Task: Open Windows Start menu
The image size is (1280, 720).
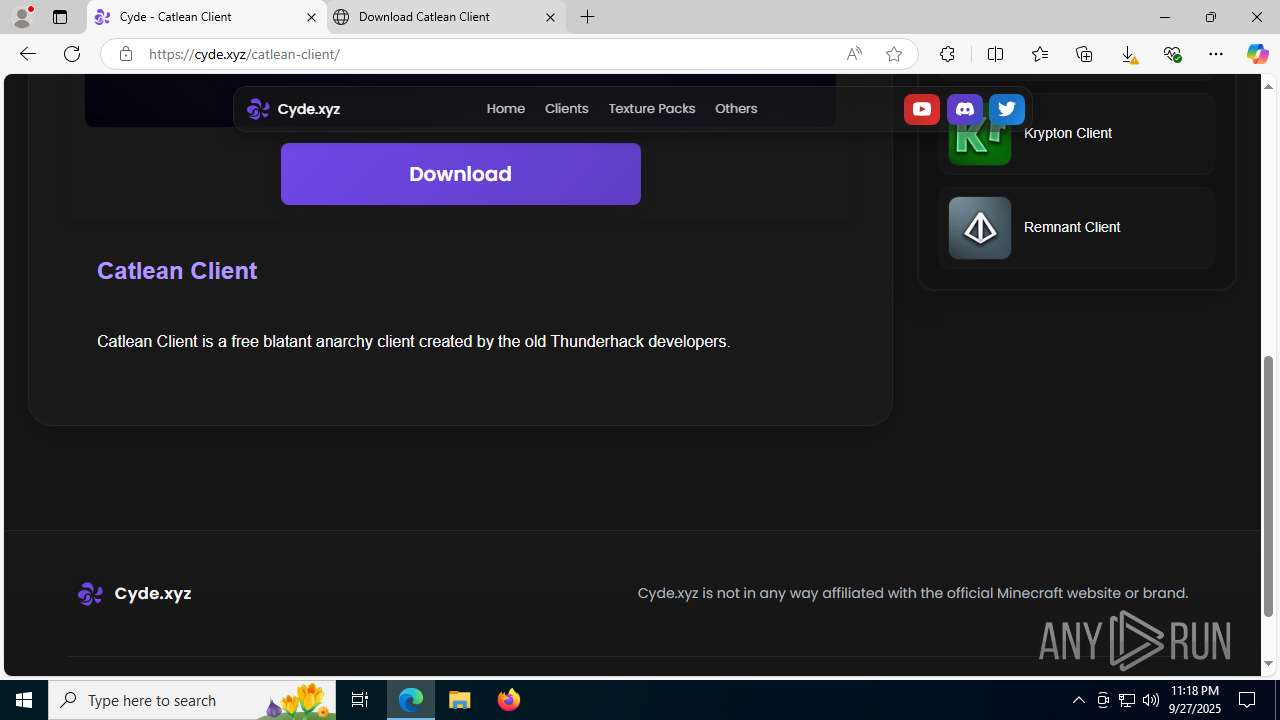Action: coord(24,700)
